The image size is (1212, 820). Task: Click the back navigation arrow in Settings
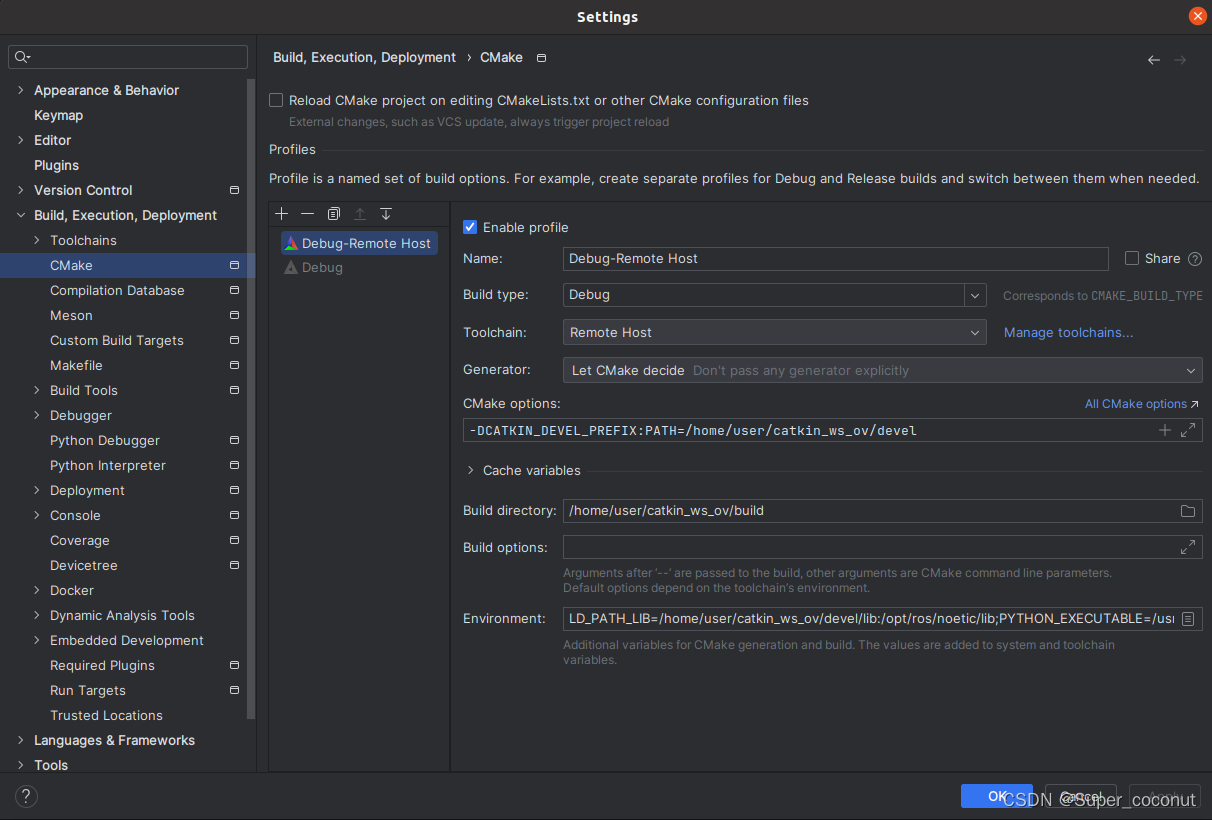1153,60
